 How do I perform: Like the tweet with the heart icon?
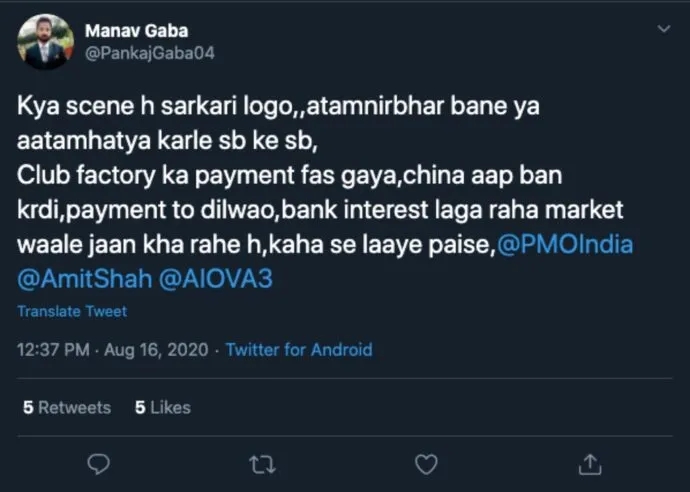(x=426, y=464)
